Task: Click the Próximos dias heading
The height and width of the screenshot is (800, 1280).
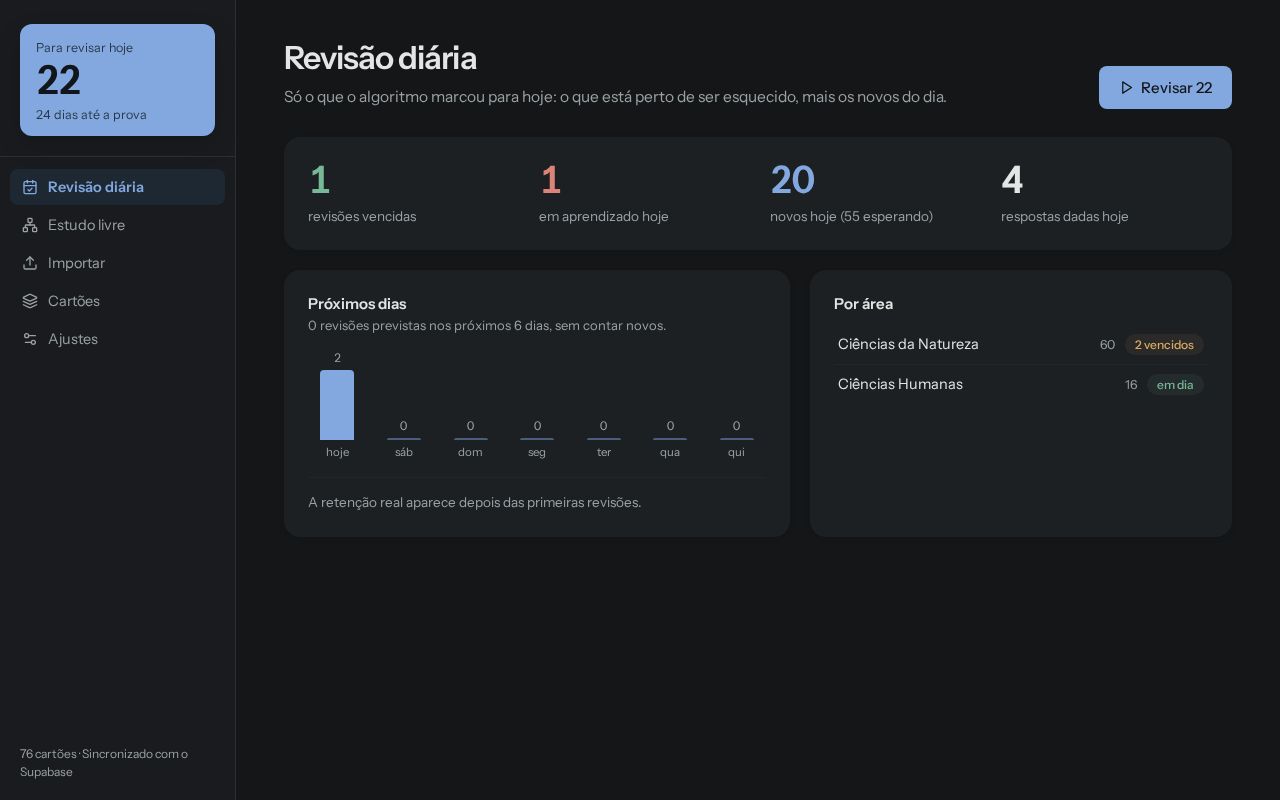Action: coord(357,304)
